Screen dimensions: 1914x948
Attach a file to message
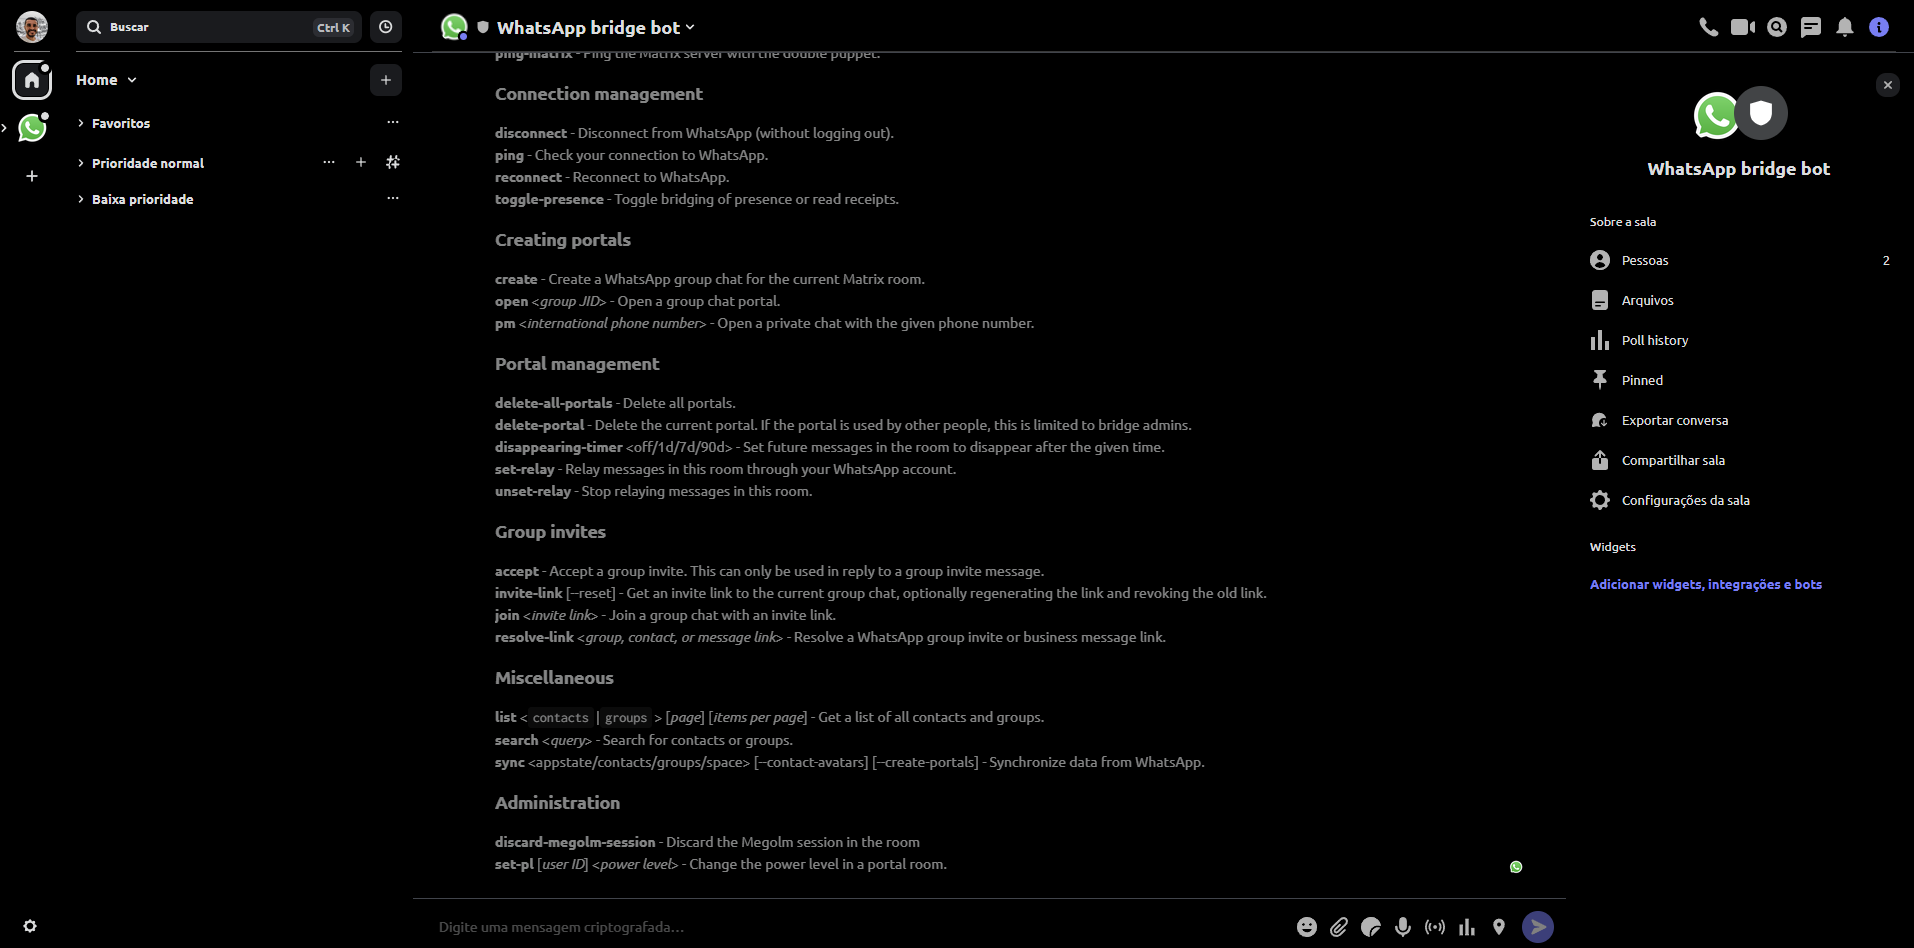coord(1339,927)
